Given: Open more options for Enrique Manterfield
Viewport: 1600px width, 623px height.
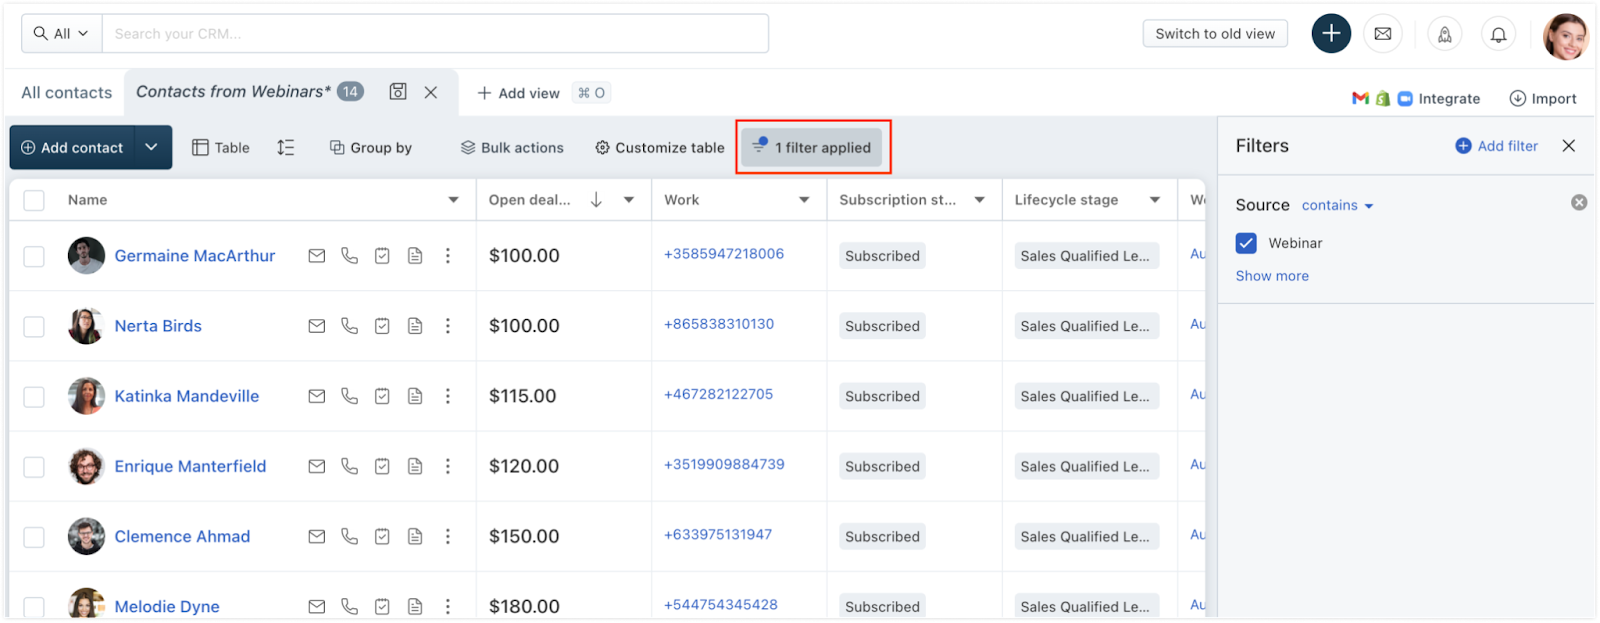Looking at the screenshot, I should tap(448, 466).
